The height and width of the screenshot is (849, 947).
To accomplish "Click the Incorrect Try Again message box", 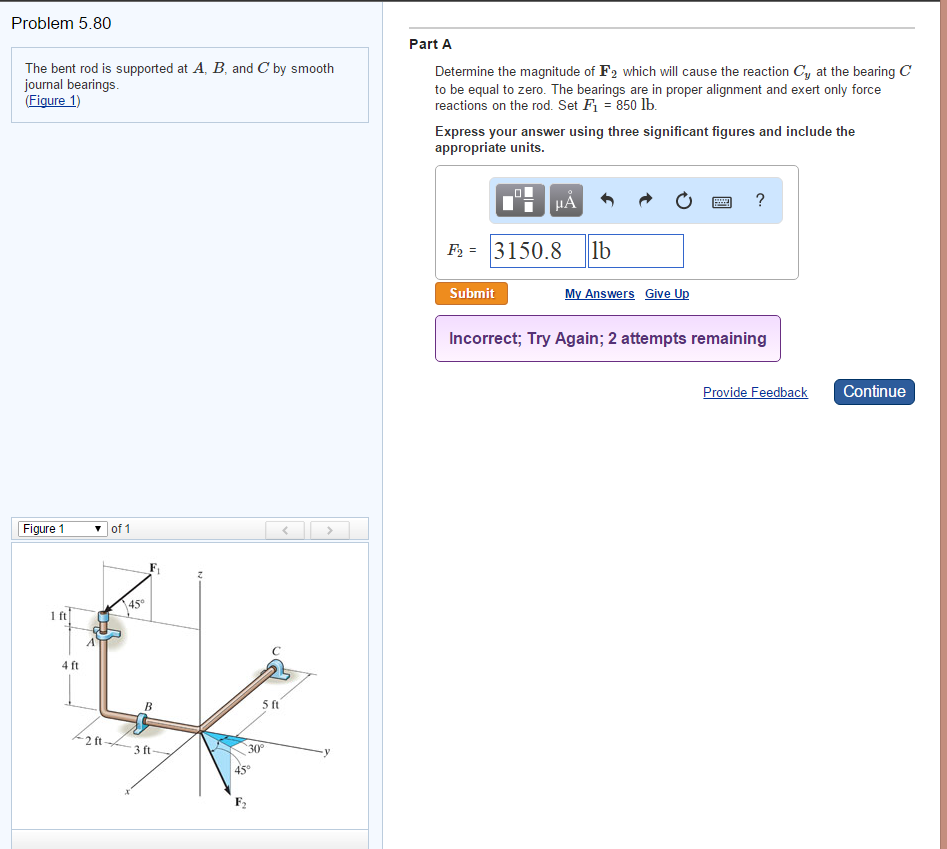I will (x=608, y=338).
